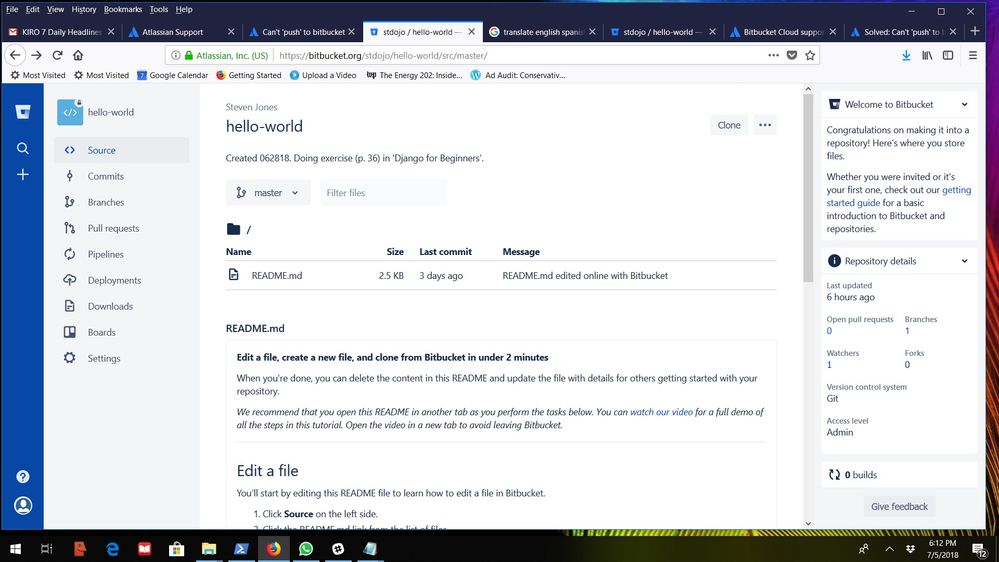Click the root folder icon in breadcrumb
999x562 pixels.
233,229
